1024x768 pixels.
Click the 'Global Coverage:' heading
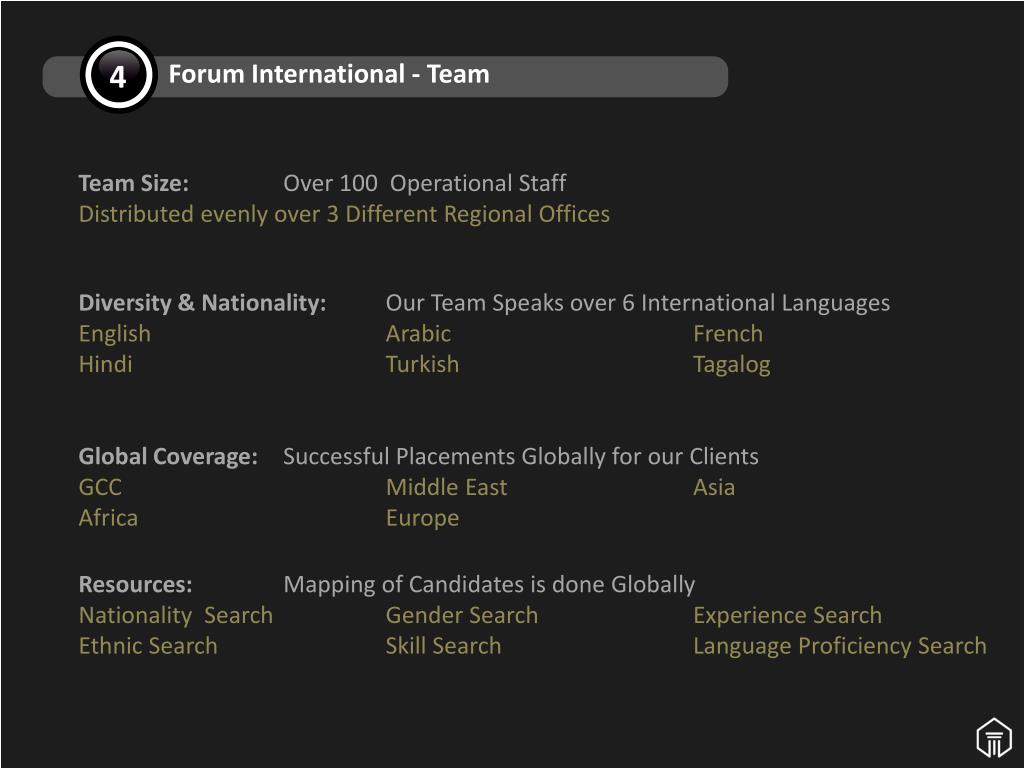point(168,456)
